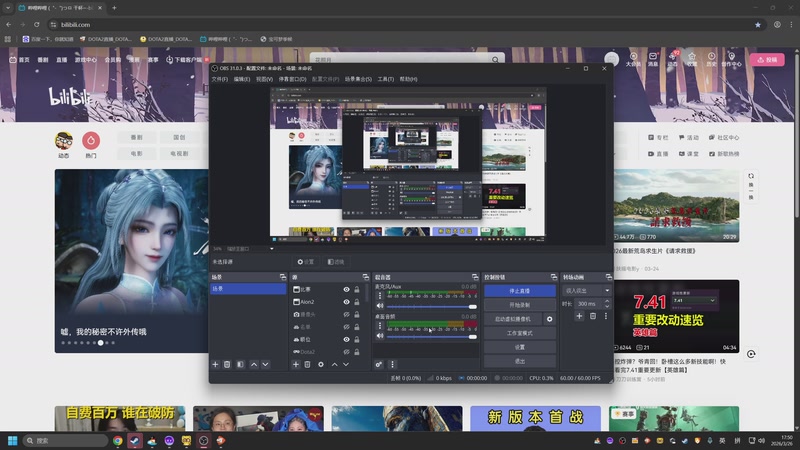Open audio mixer bottom three-dot menu

[x=392, y=364]
